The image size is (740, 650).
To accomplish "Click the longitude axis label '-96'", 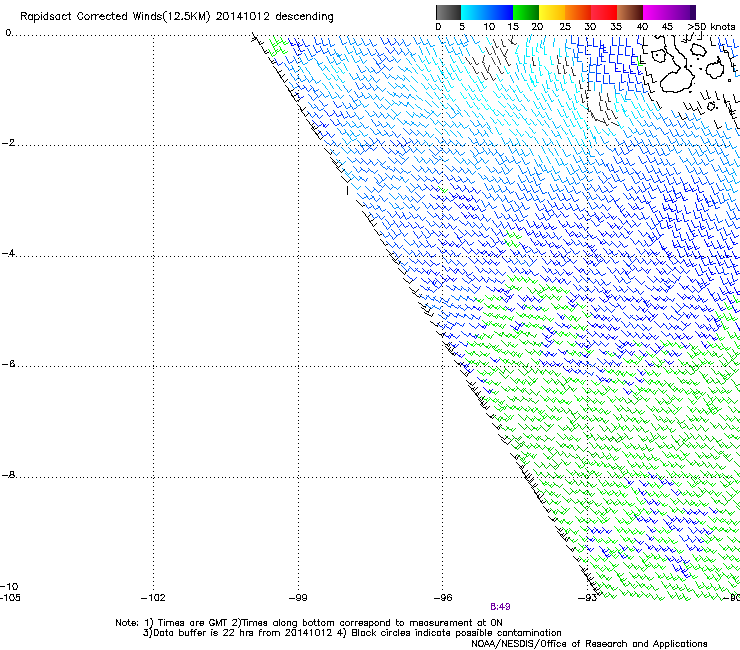I will click(443, 598).
